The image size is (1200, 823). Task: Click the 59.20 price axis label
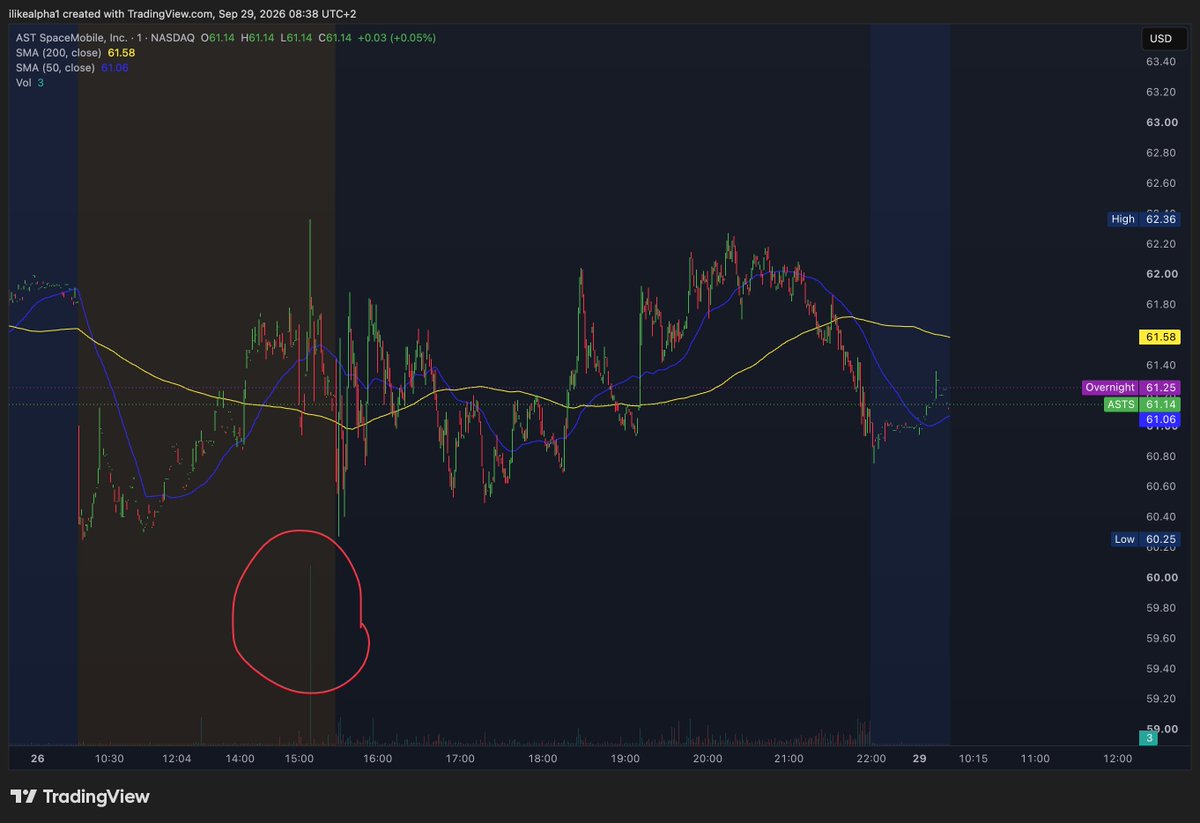click(x=1160, y=699)
